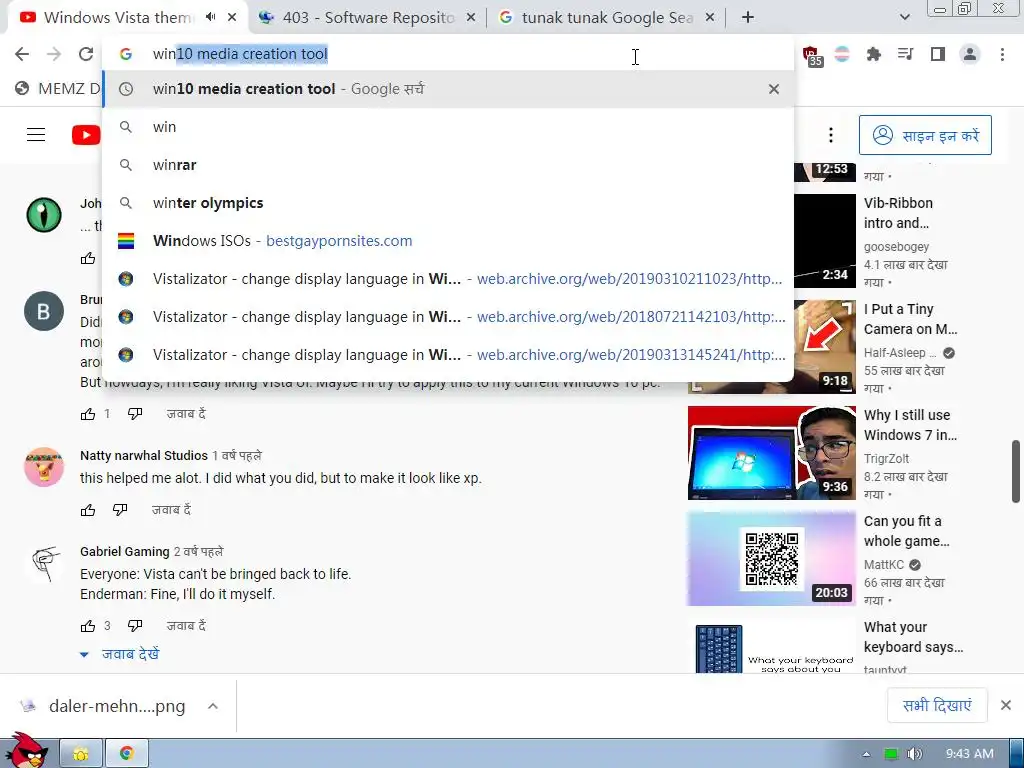Like Gabriel Gaming's comment
This screenshot has height=768, width=1024.
tap(88, 626)
